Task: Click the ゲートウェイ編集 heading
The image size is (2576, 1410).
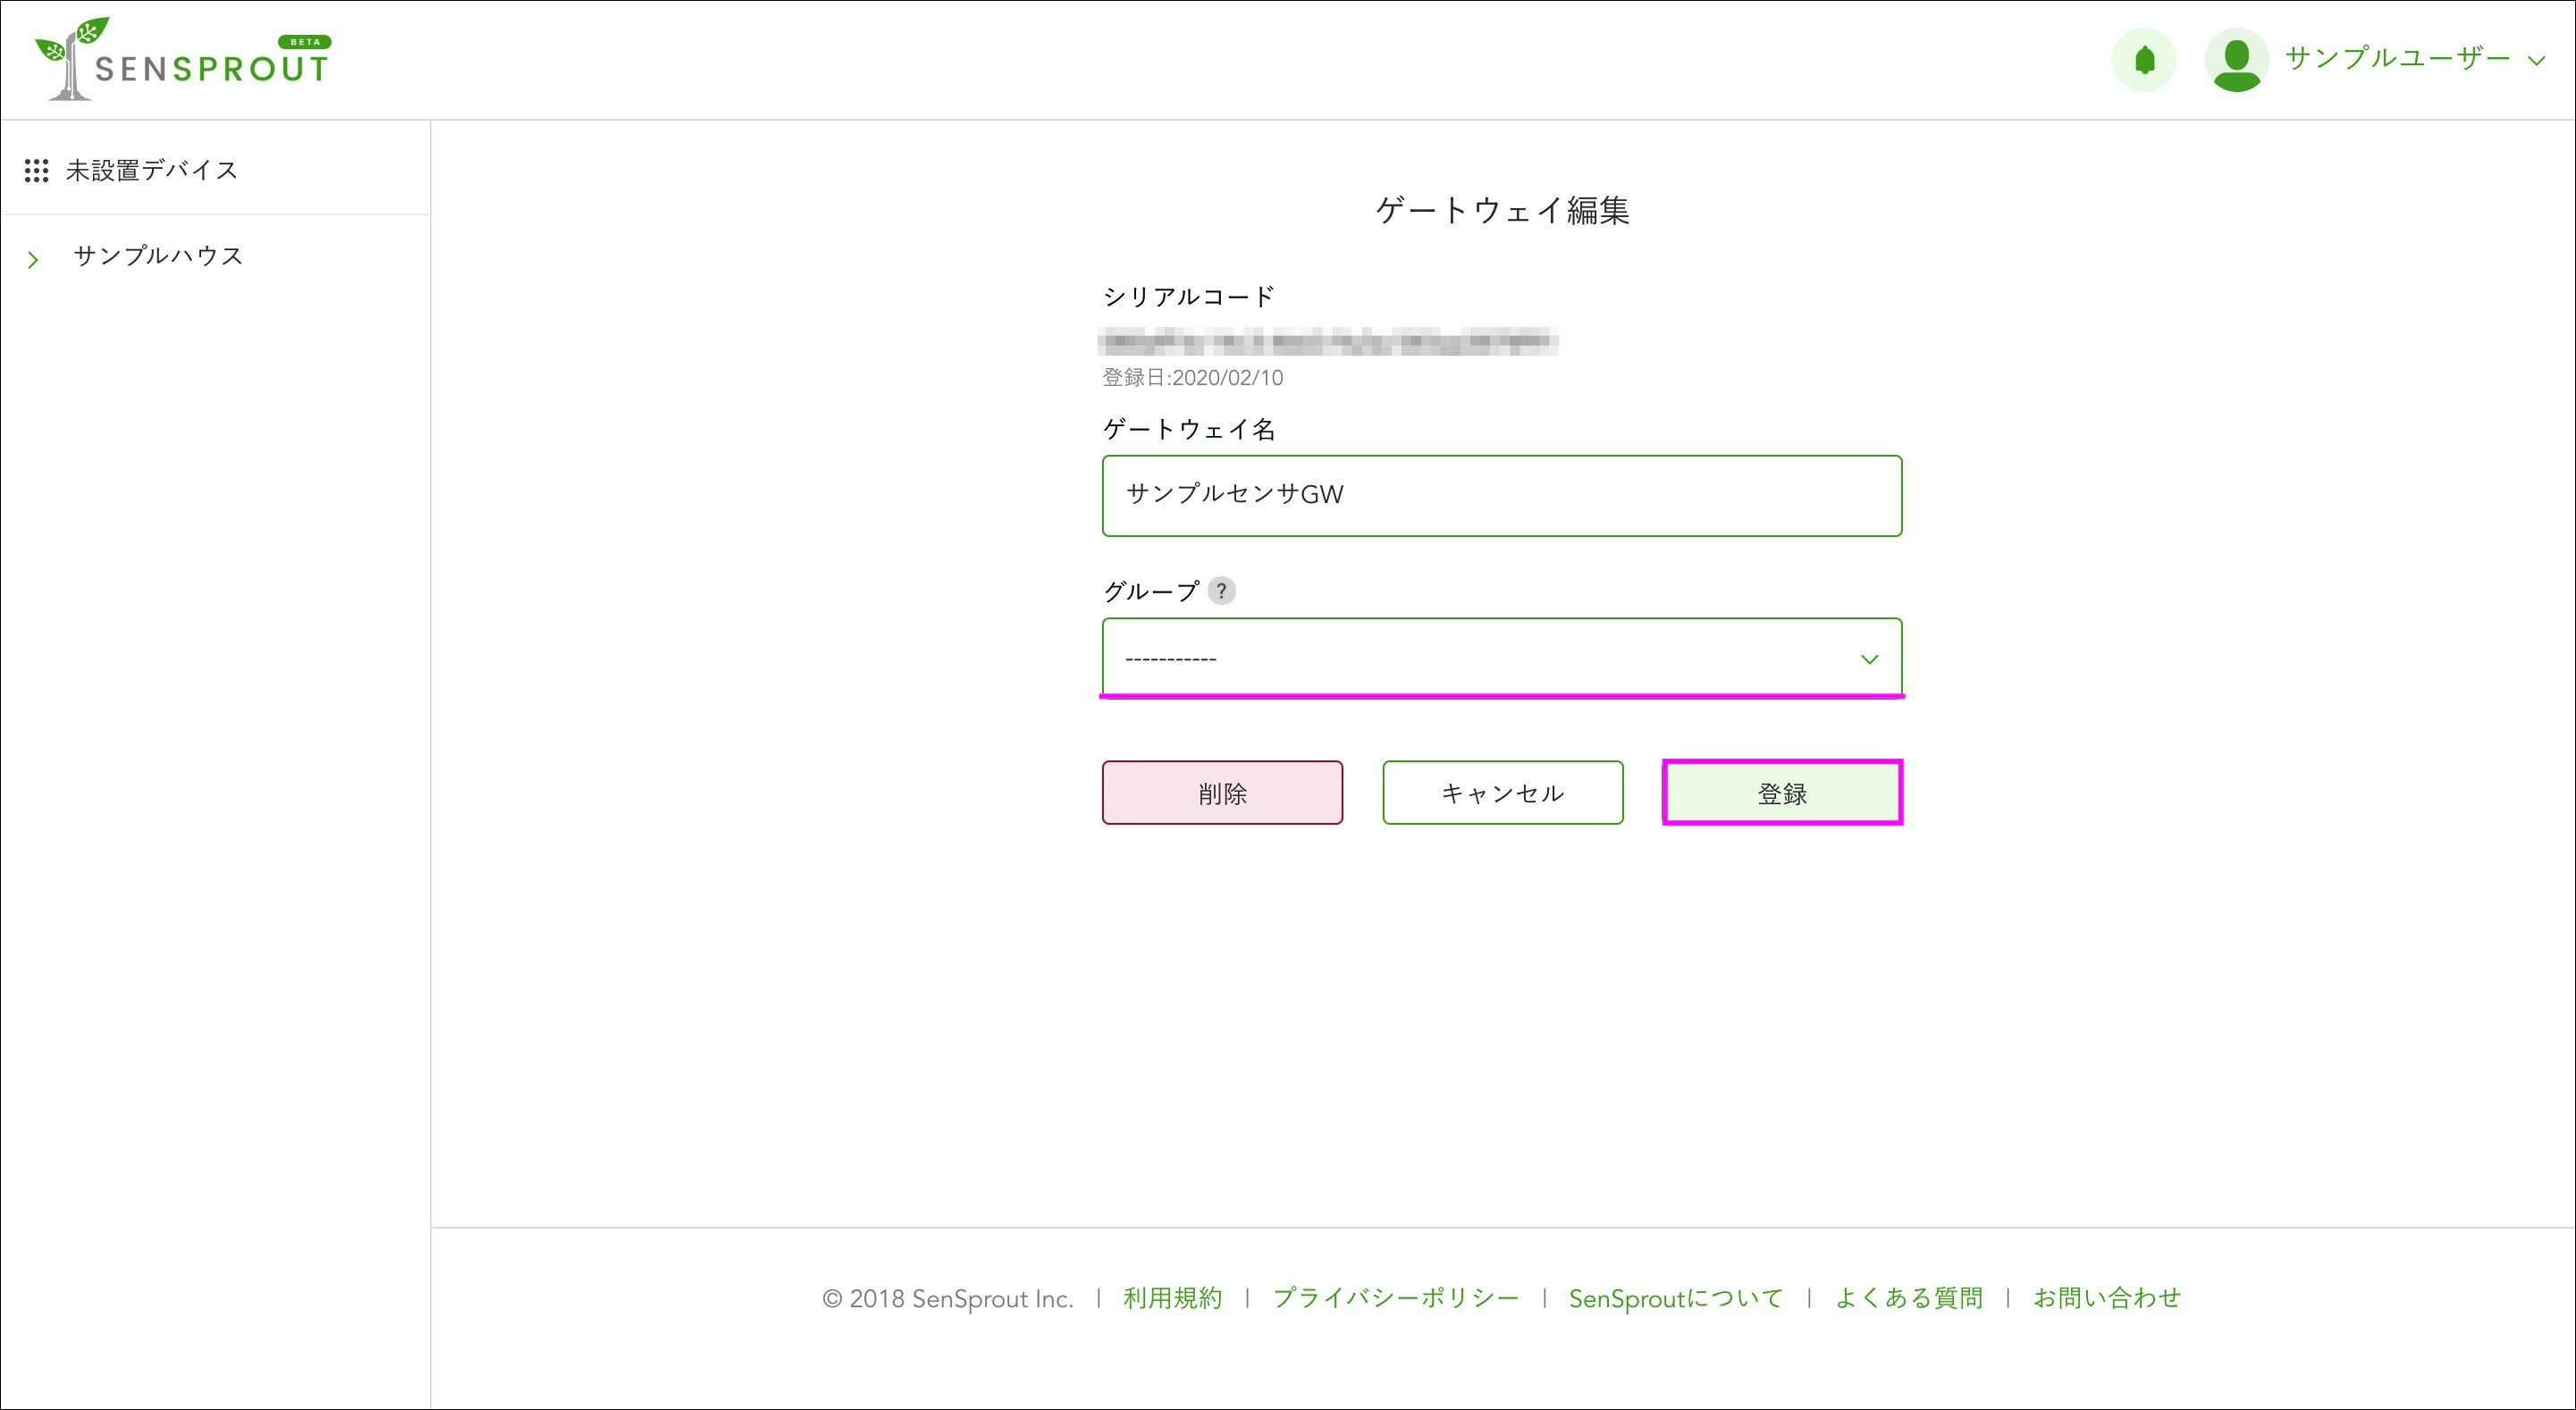Action: (1502, 210)
